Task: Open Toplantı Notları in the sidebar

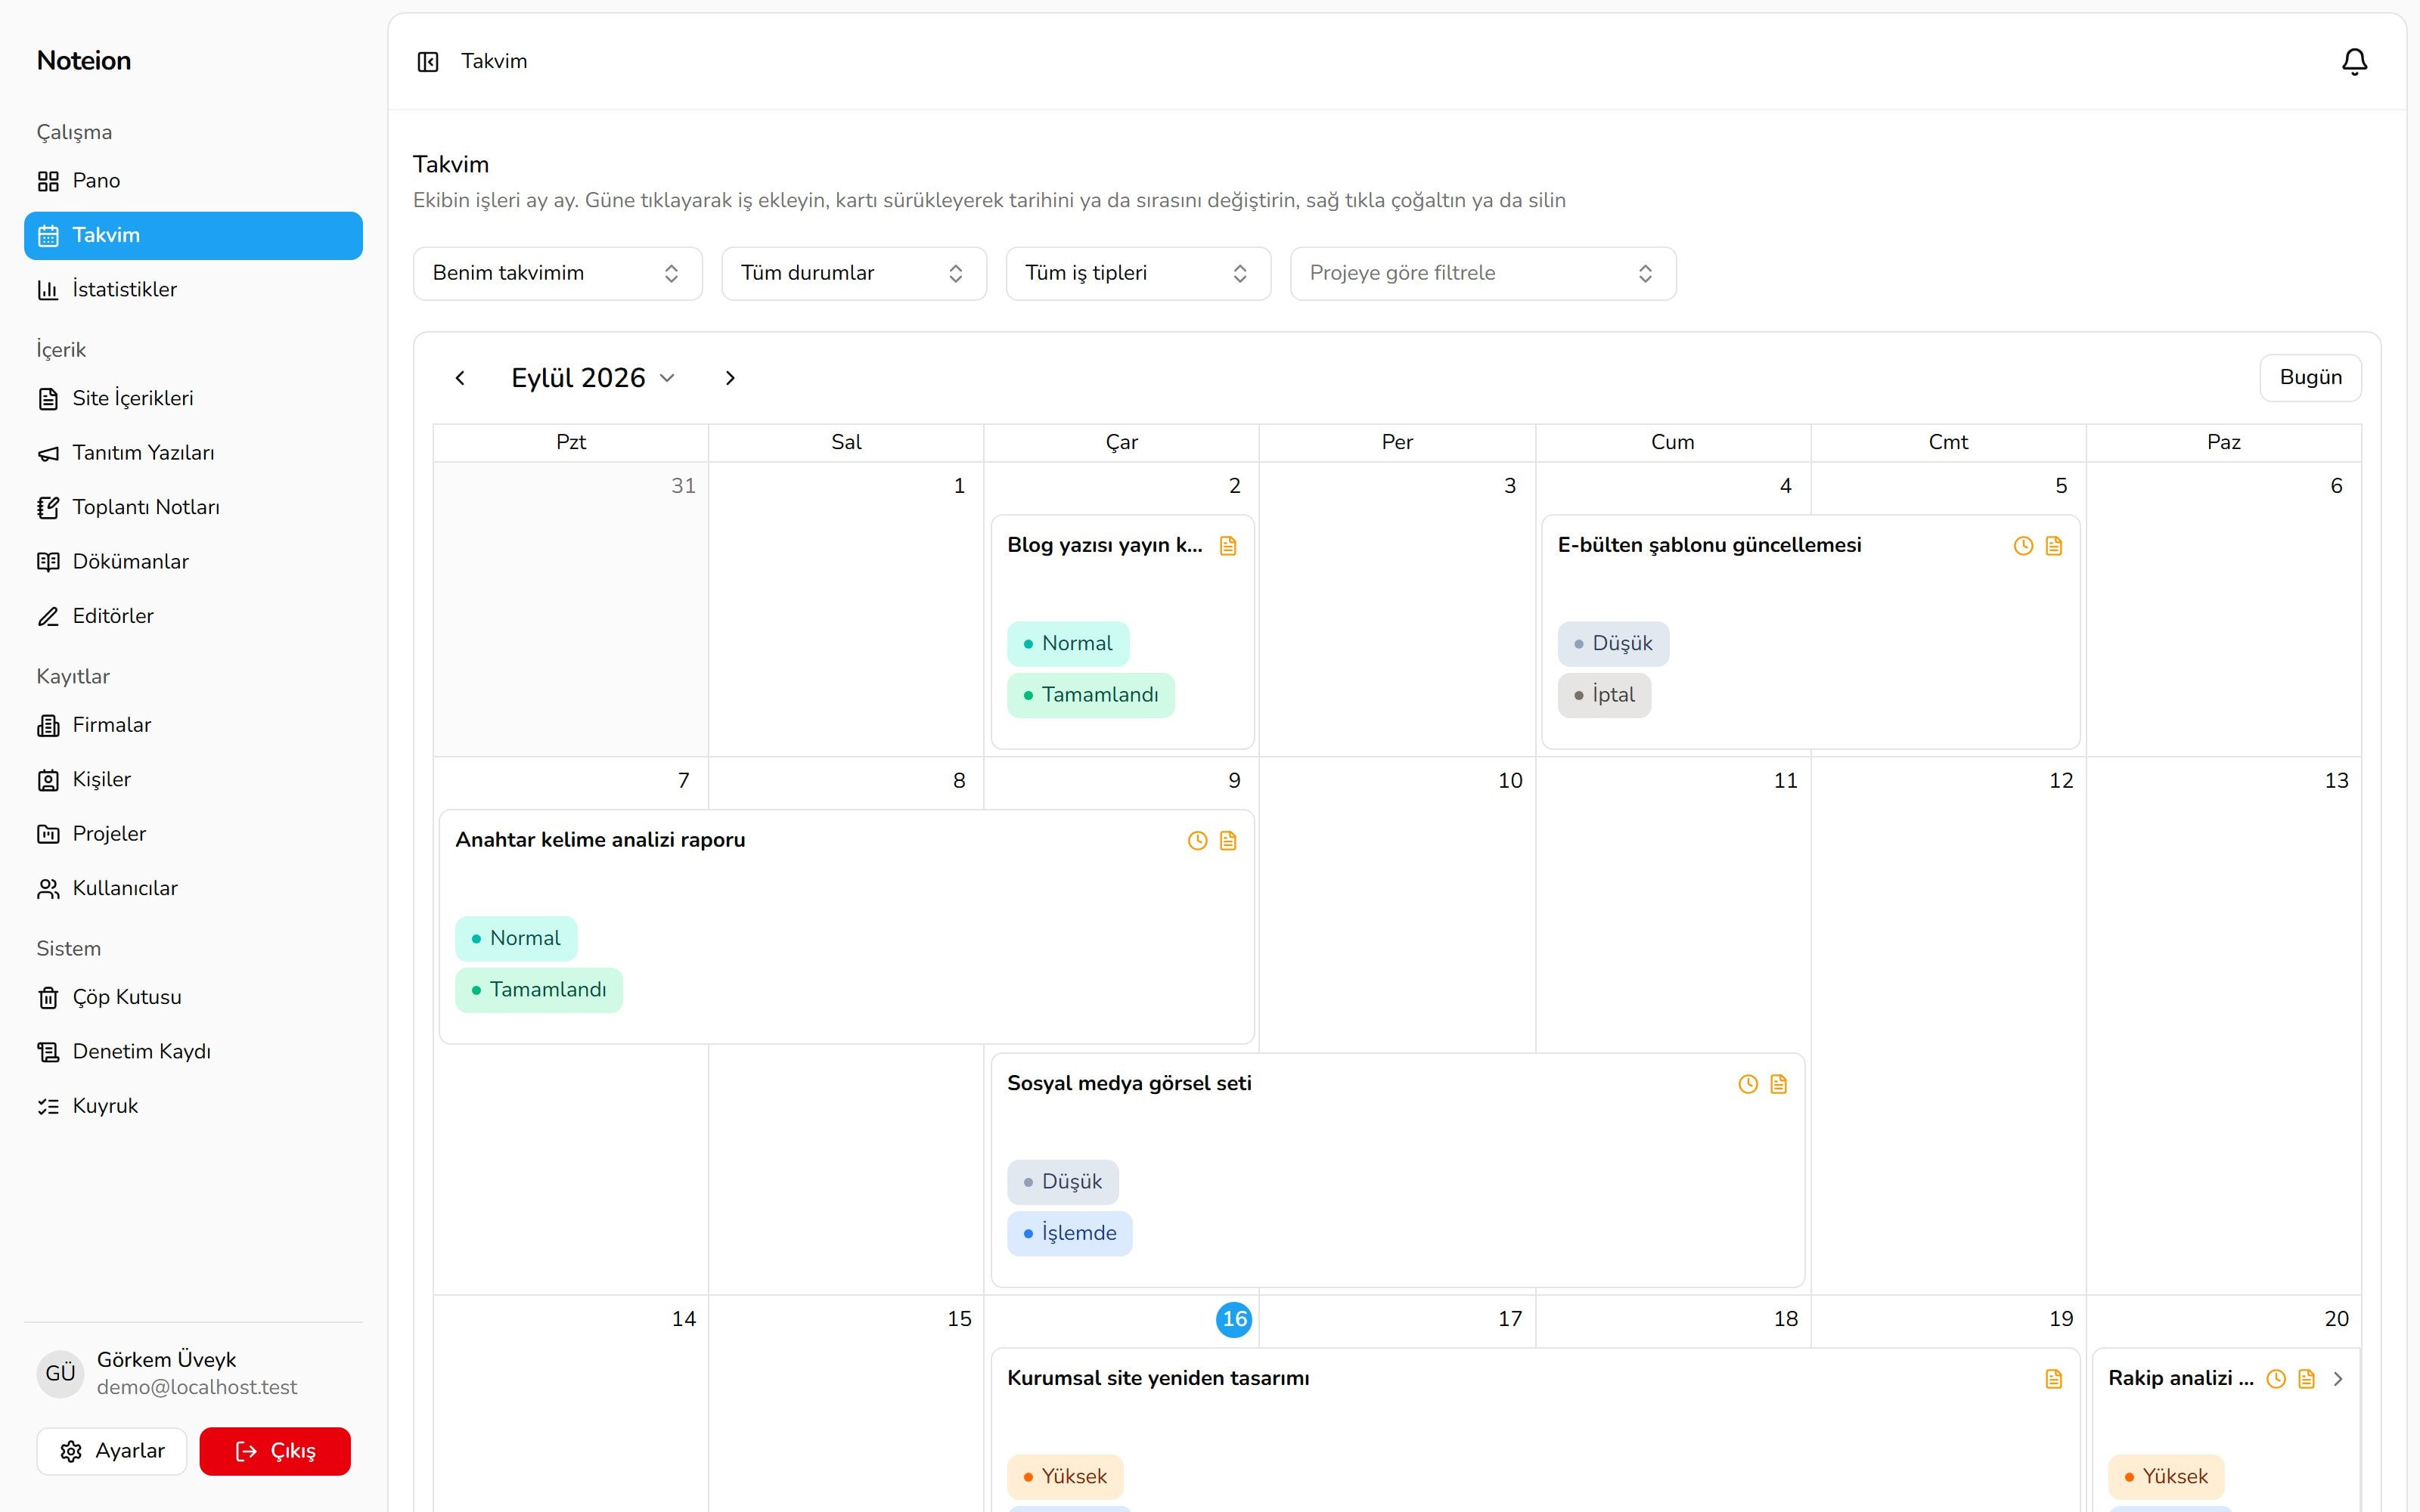Action: pos(193,508)
